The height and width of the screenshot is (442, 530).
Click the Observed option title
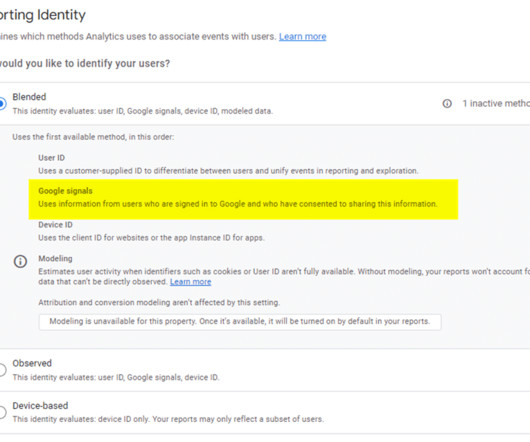(32, 363)
